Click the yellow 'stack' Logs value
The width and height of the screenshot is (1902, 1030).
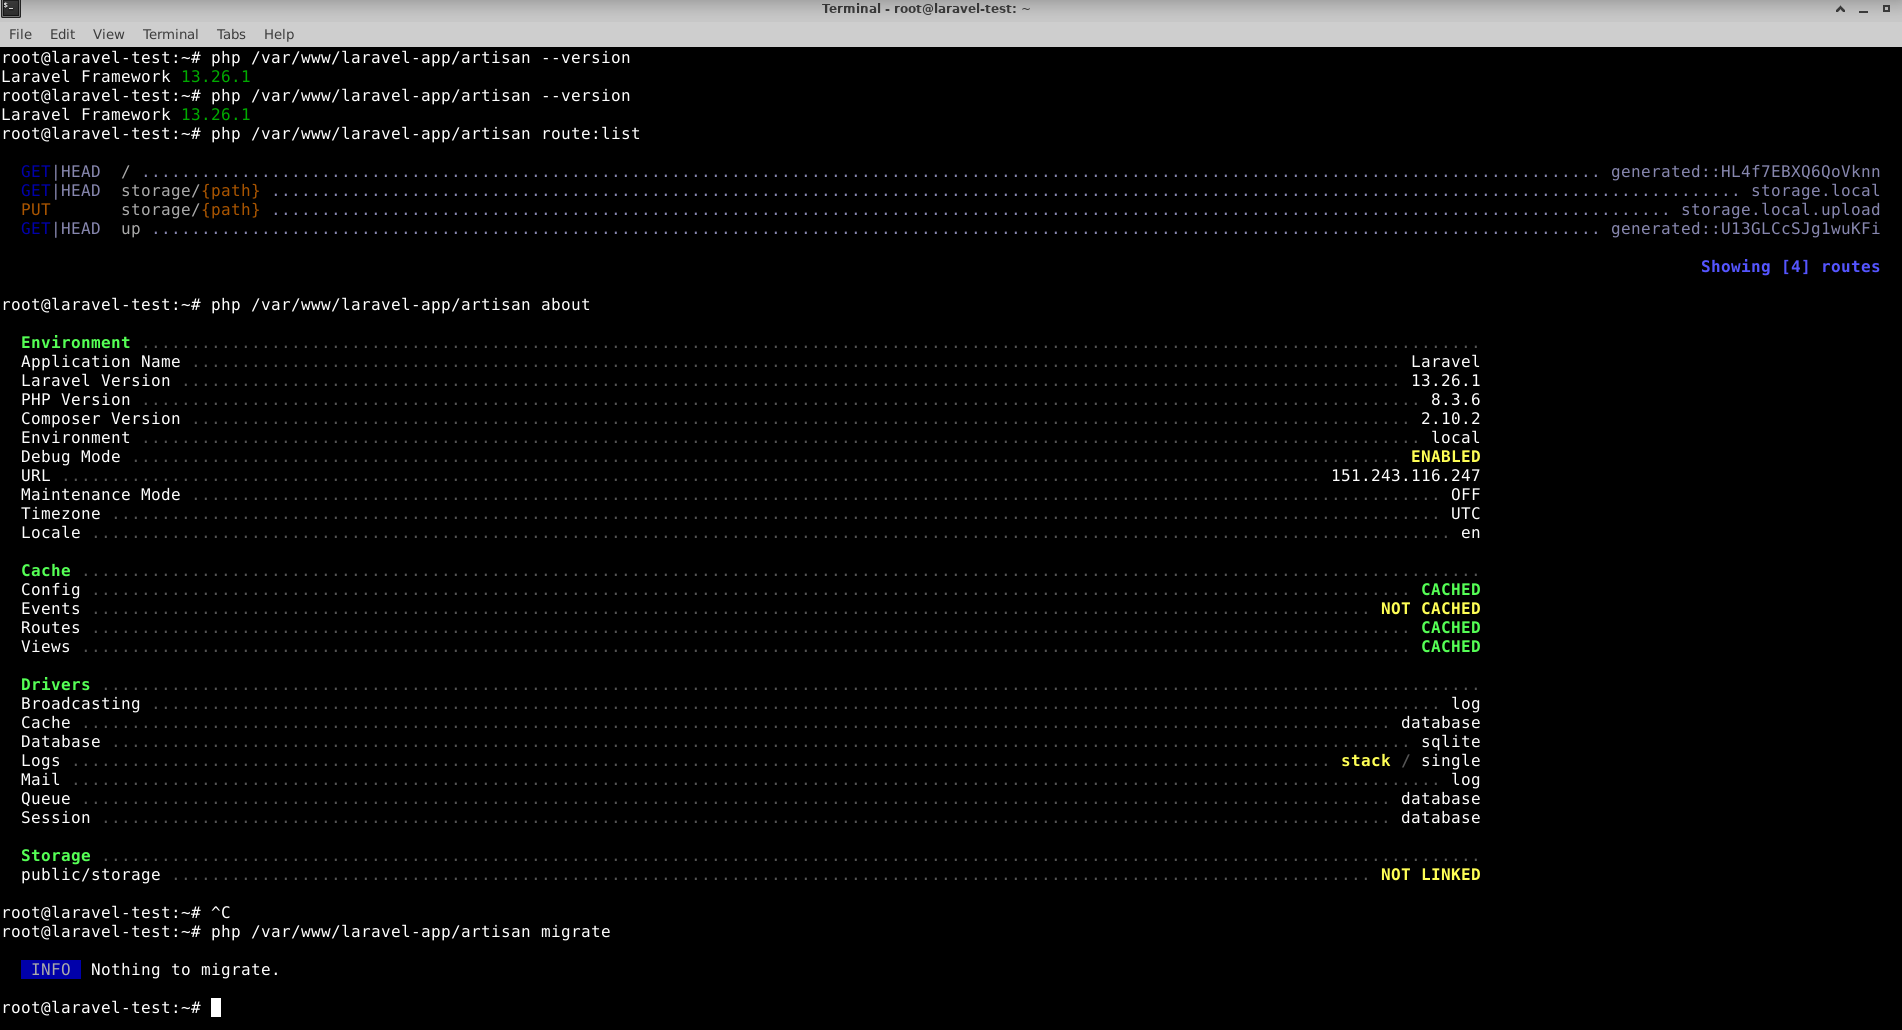click(1365, 761)
